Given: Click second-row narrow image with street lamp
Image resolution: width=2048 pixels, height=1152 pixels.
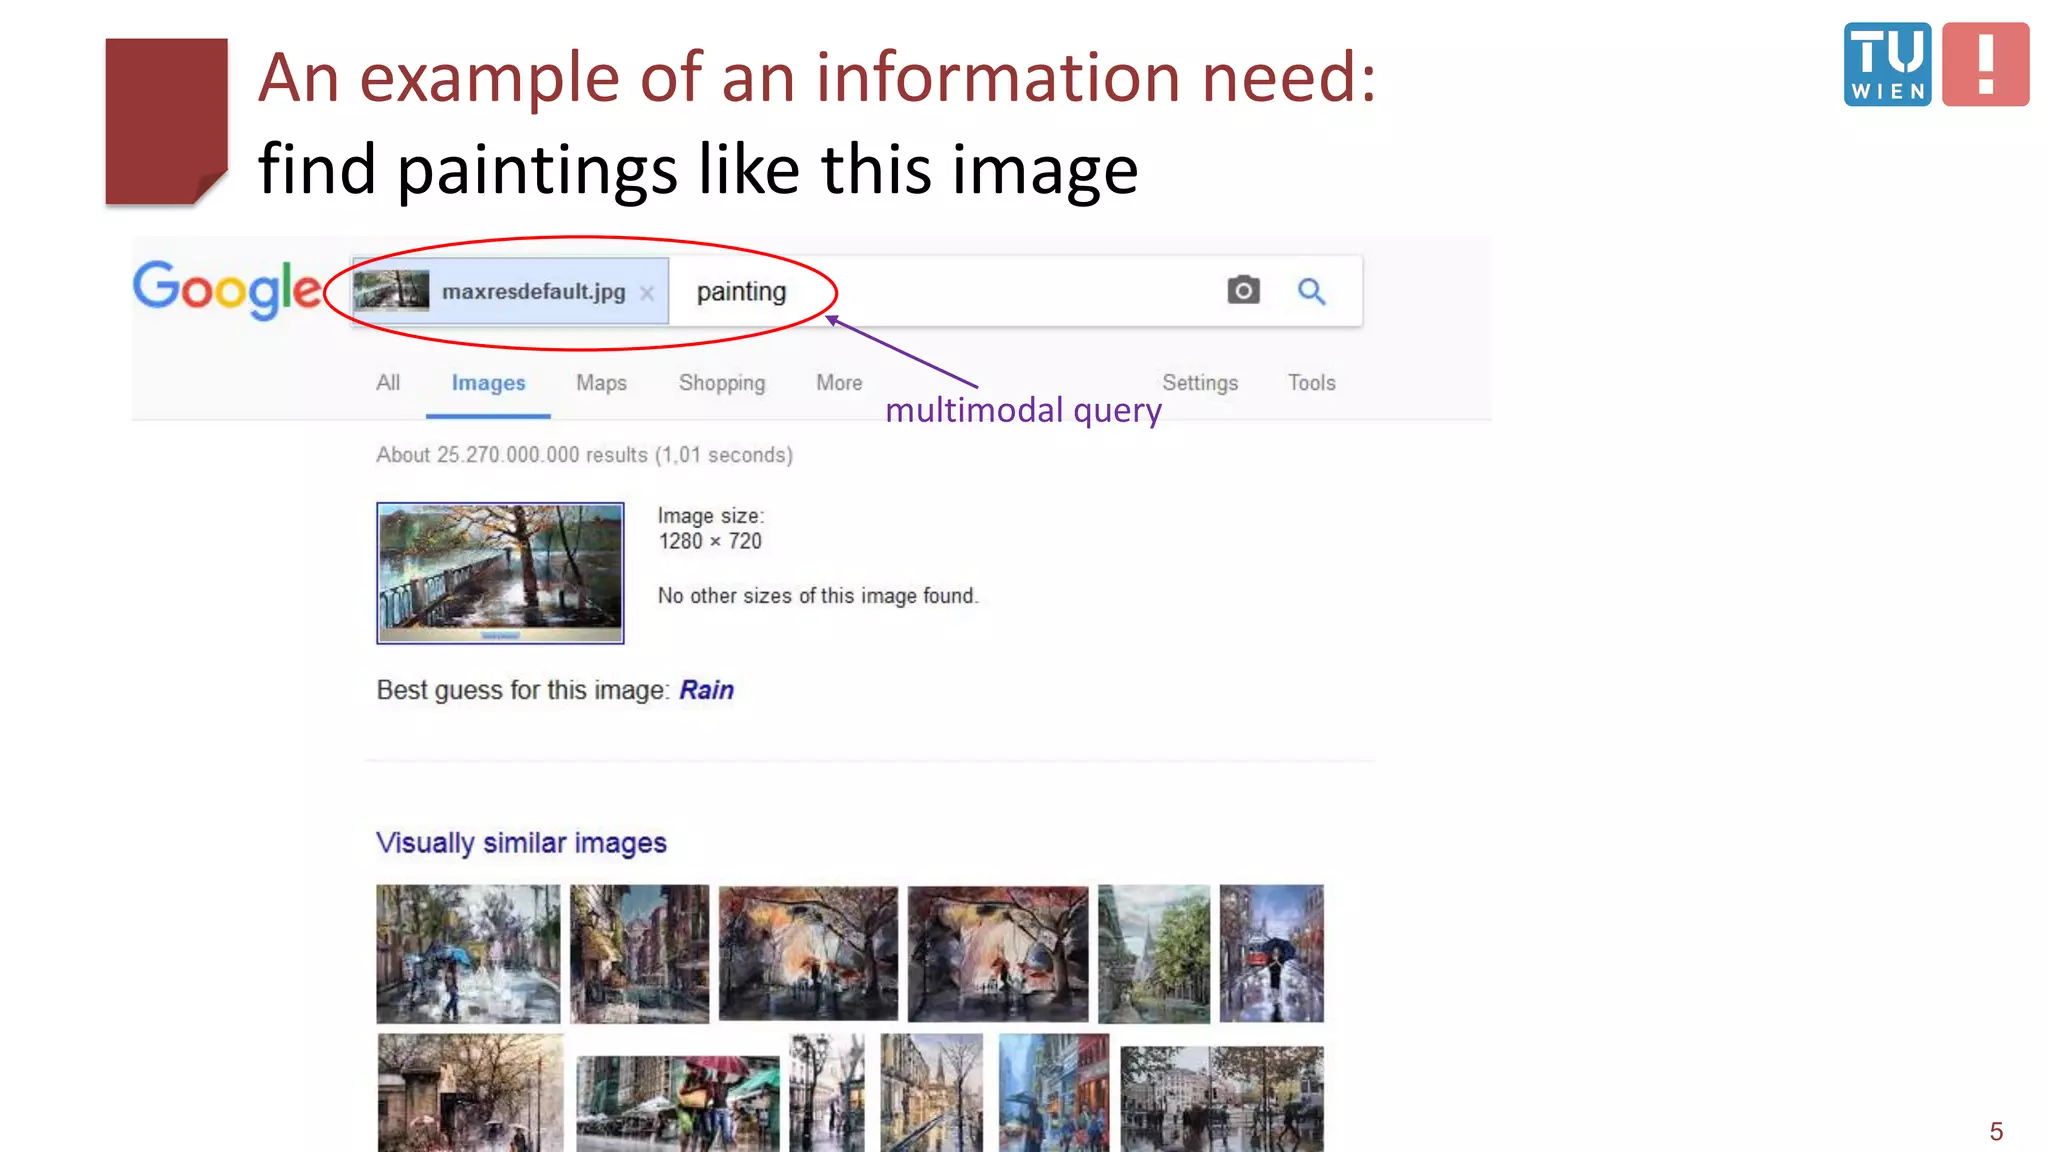Looking at the screenshot, I should click(827, 1093).
